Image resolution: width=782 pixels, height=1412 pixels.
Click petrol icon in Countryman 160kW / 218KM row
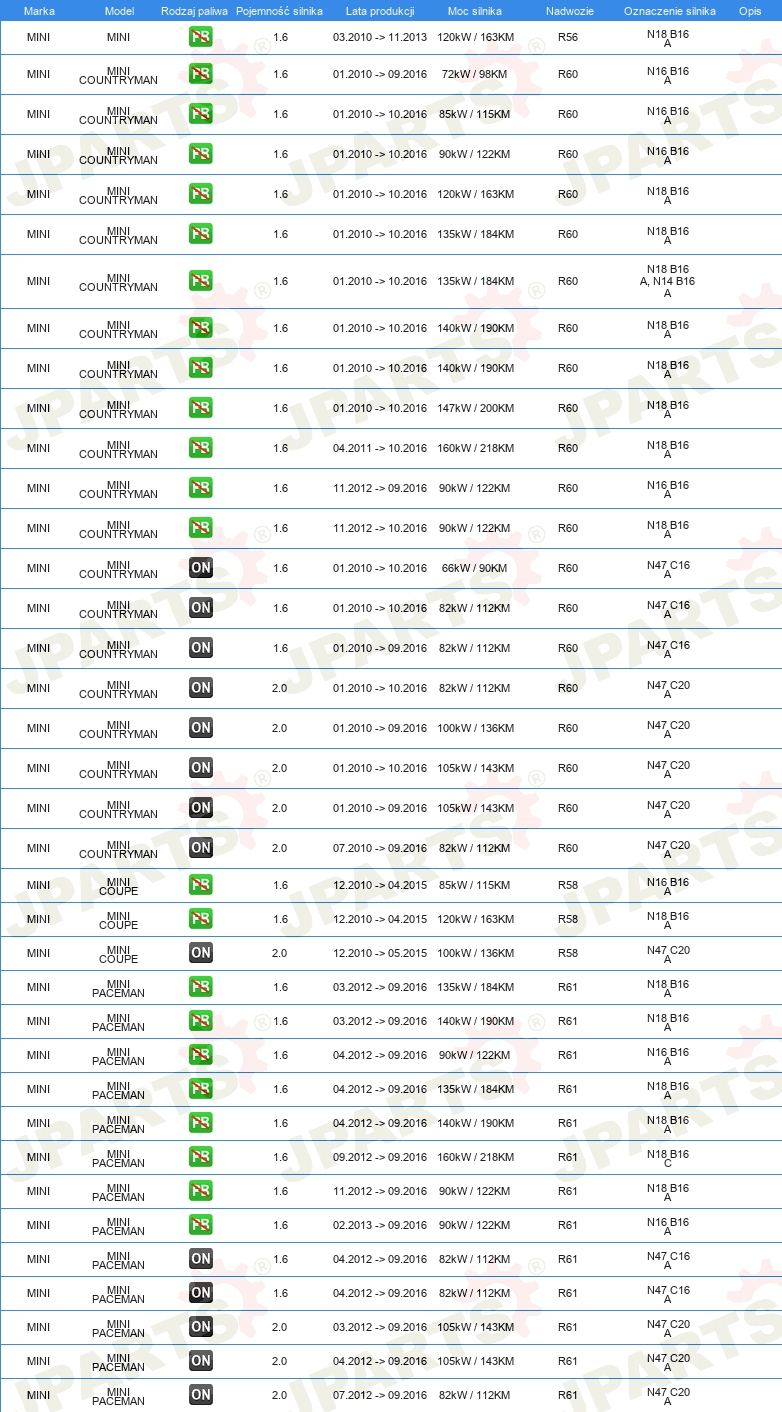click(x=201, y=448)
